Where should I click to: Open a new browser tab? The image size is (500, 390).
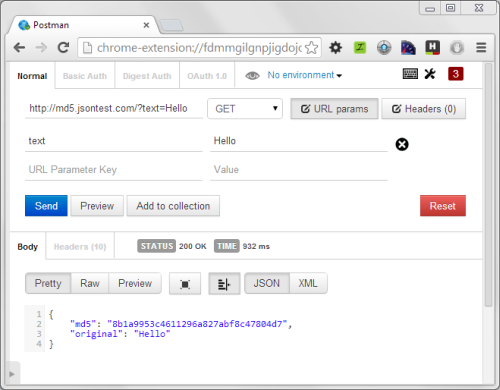point(171,25)
